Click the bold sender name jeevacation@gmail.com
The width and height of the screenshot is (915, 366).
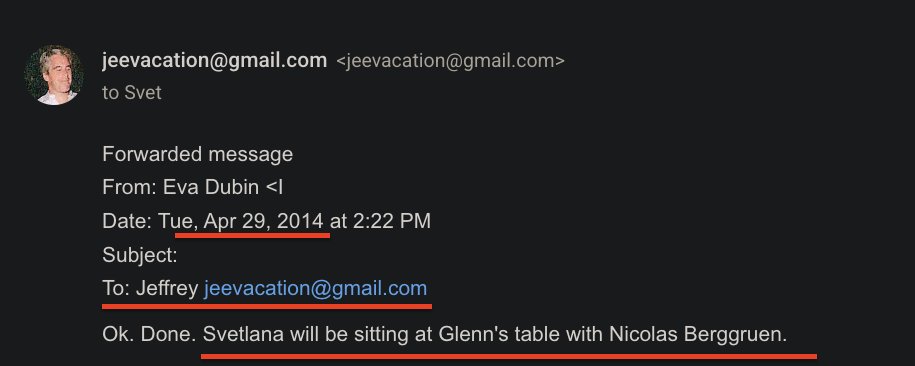[x=214, y=61]
